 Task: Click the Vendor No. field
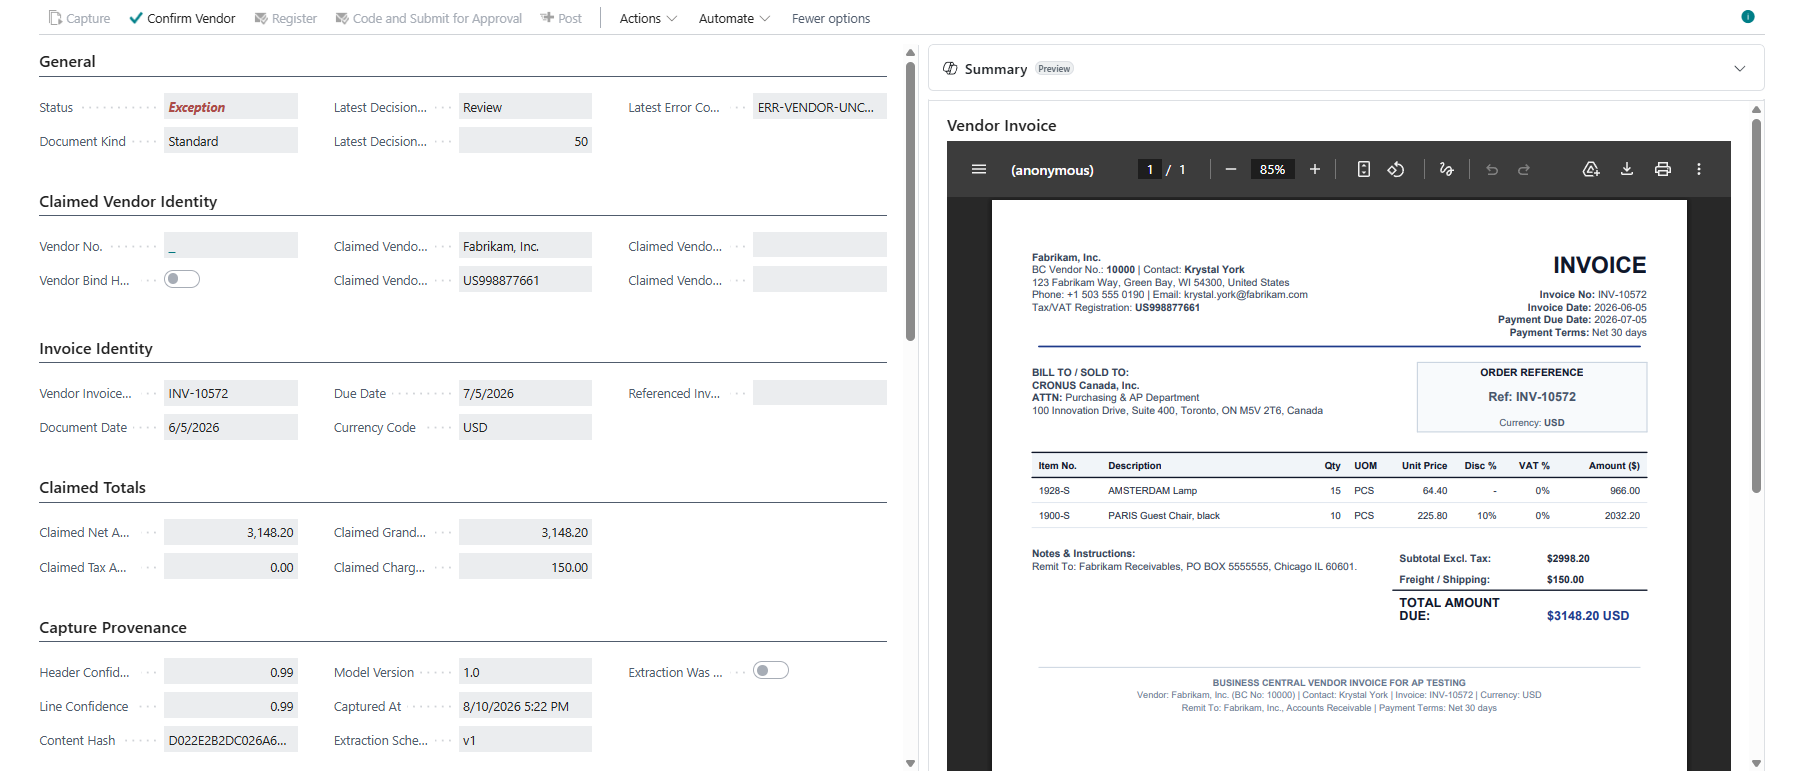pyautogui.click(x=231, y=246)
